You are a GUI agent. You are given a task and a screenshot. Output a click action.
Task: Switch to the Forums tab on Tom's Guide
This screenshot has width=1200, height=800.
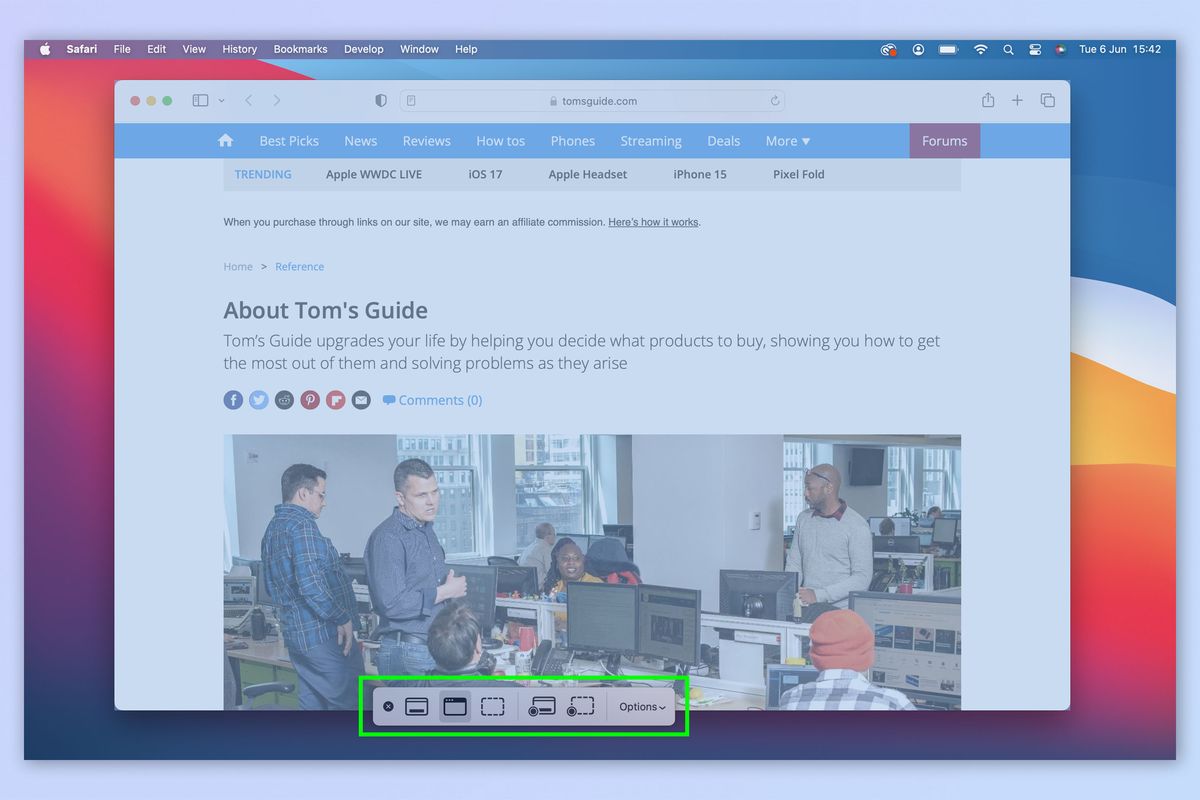point(944,140)
